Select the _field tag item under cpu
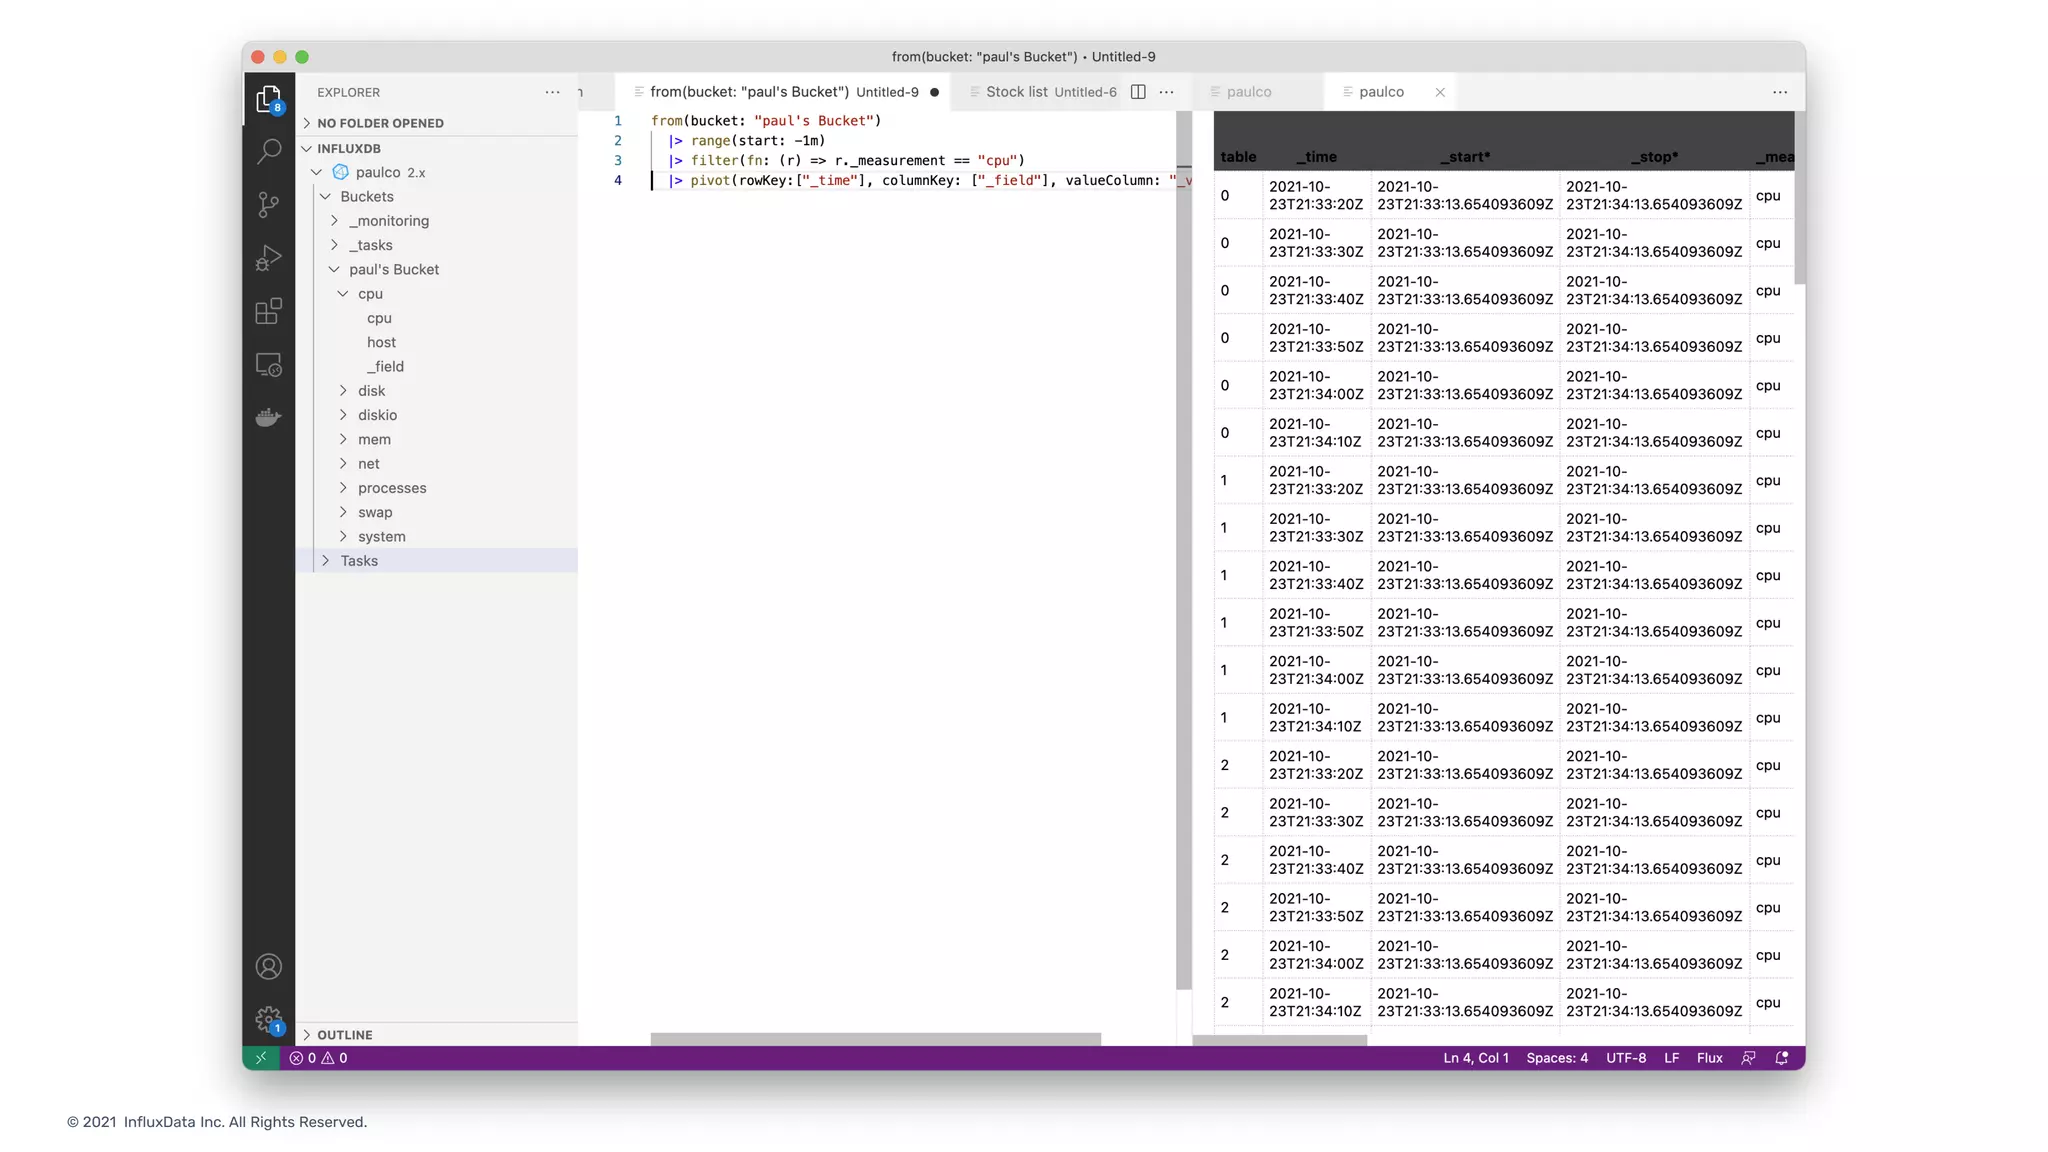 tap(385, 367)
